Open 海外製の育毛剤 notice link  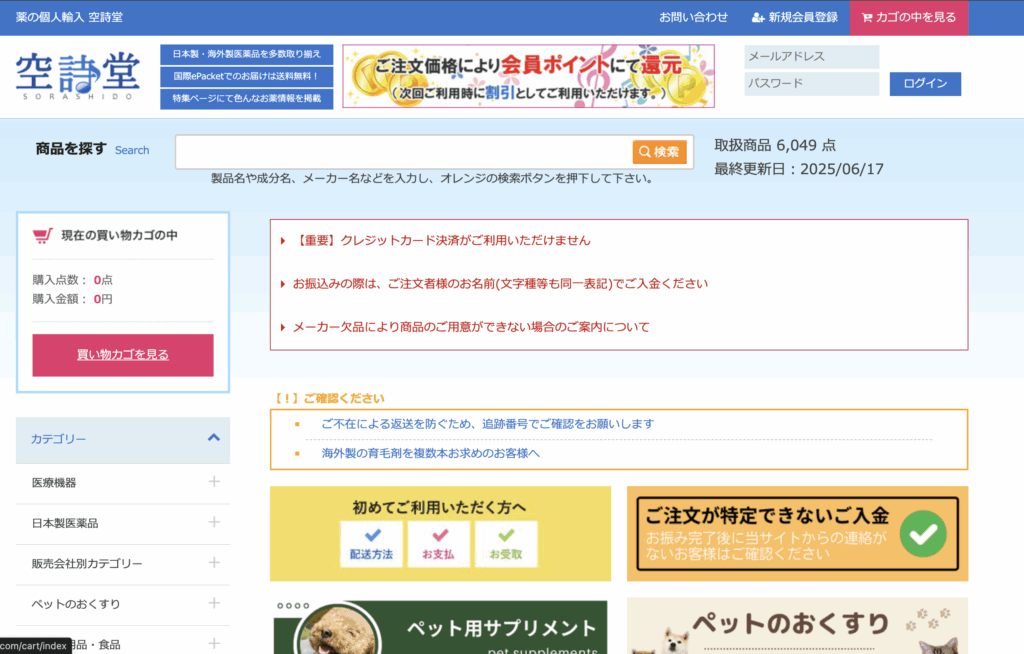[430, 453]
